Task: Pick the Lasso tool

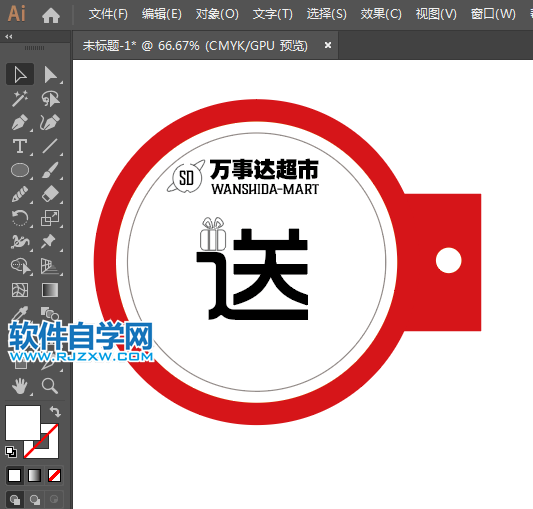Action: [50, 99]
